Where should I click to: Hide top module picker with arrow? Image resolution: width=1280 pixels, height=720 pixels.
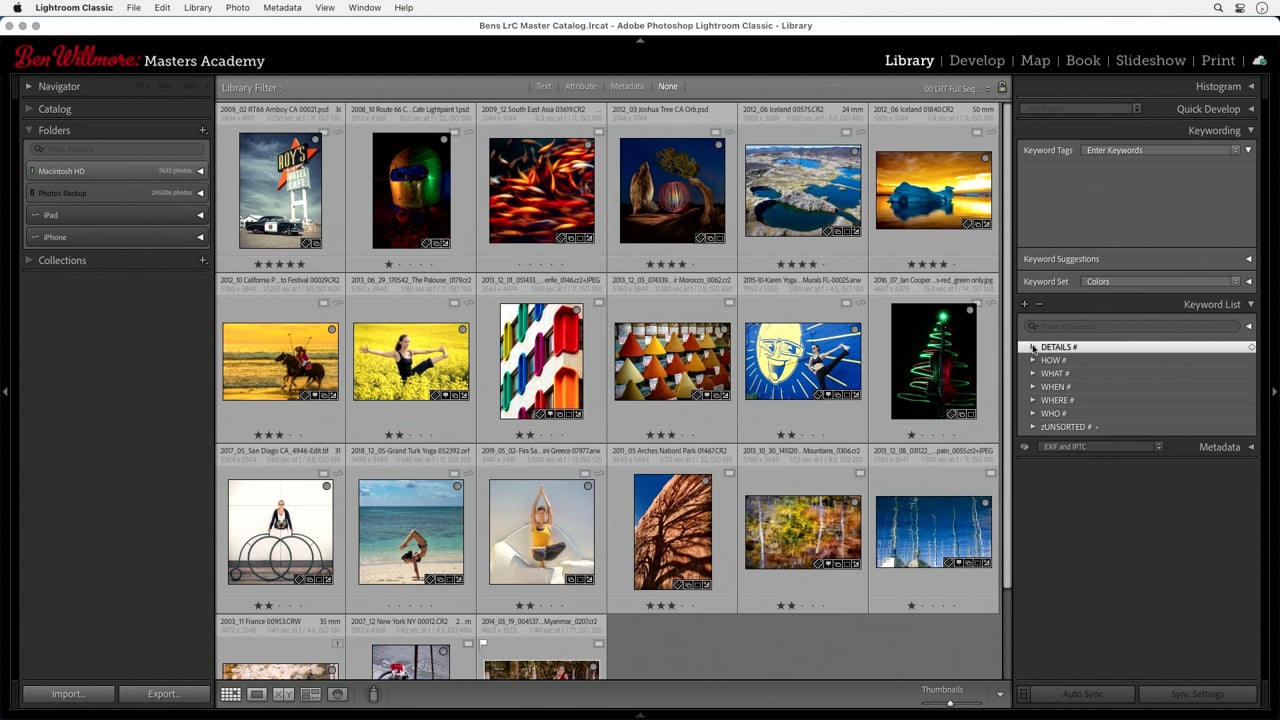coord(640,41)
